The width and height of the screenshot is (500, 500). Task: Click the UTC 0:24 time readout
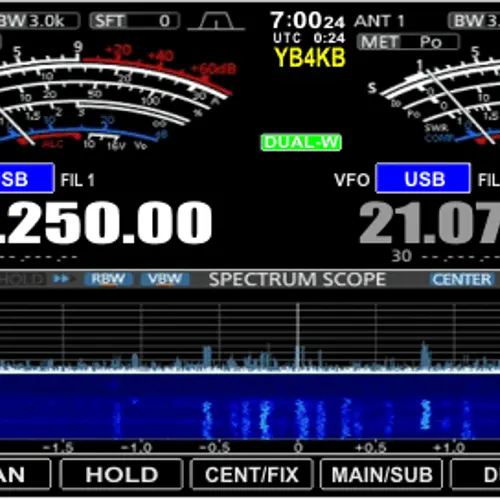click(309, 38)
